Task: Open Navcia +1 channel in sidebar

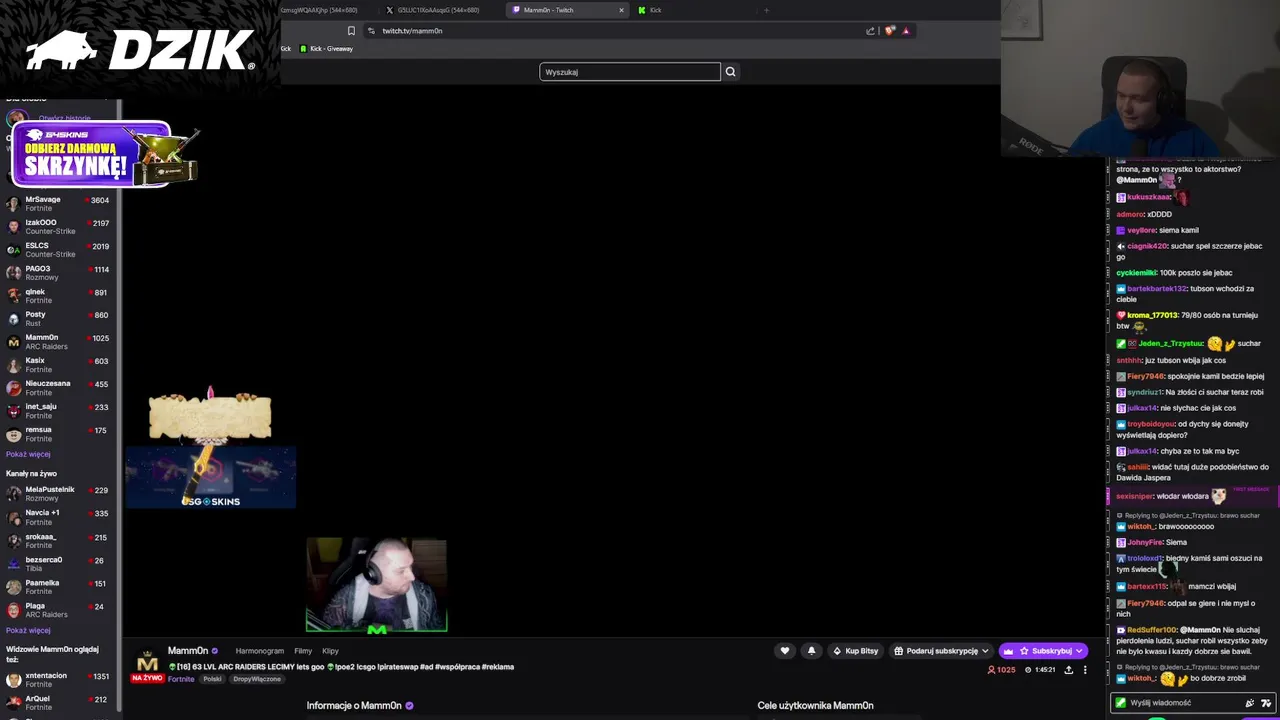Action: pyautogui.click(x=59, y=517)
